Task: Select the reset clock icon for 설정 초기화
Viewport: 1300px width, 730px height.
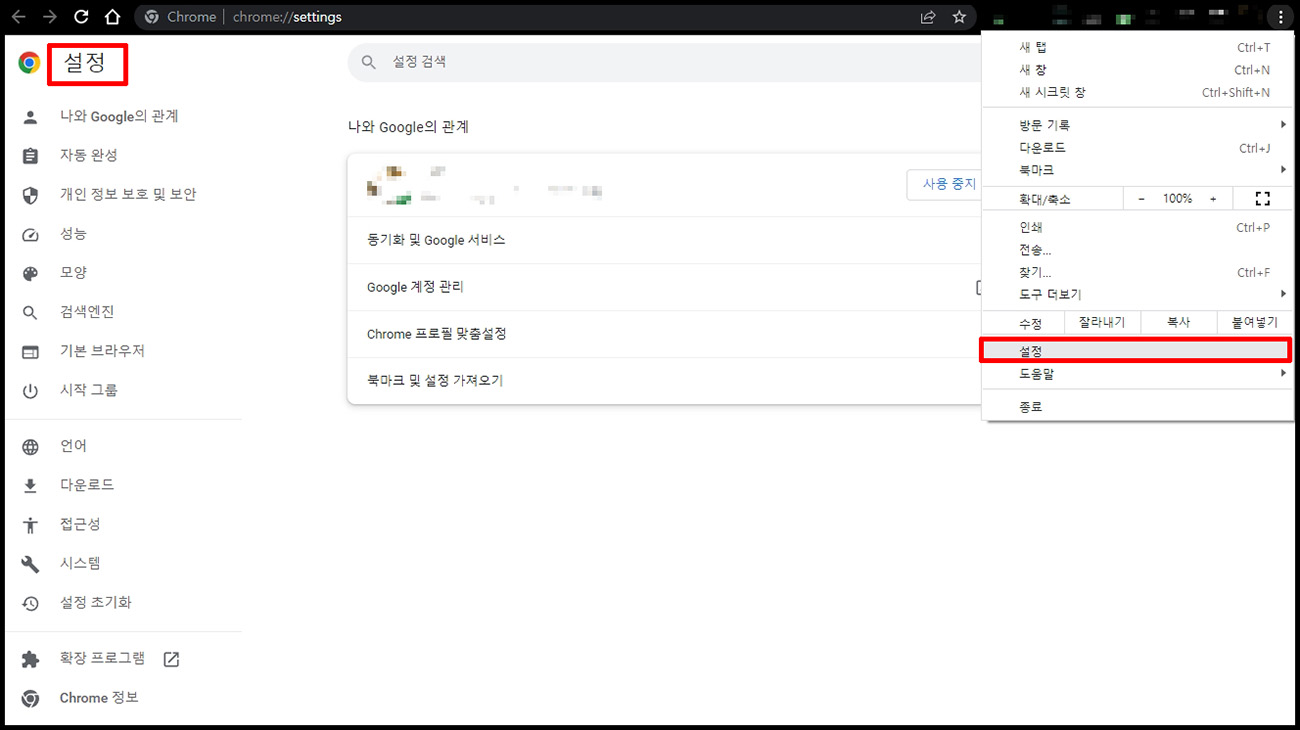Action: pos(30,603)
